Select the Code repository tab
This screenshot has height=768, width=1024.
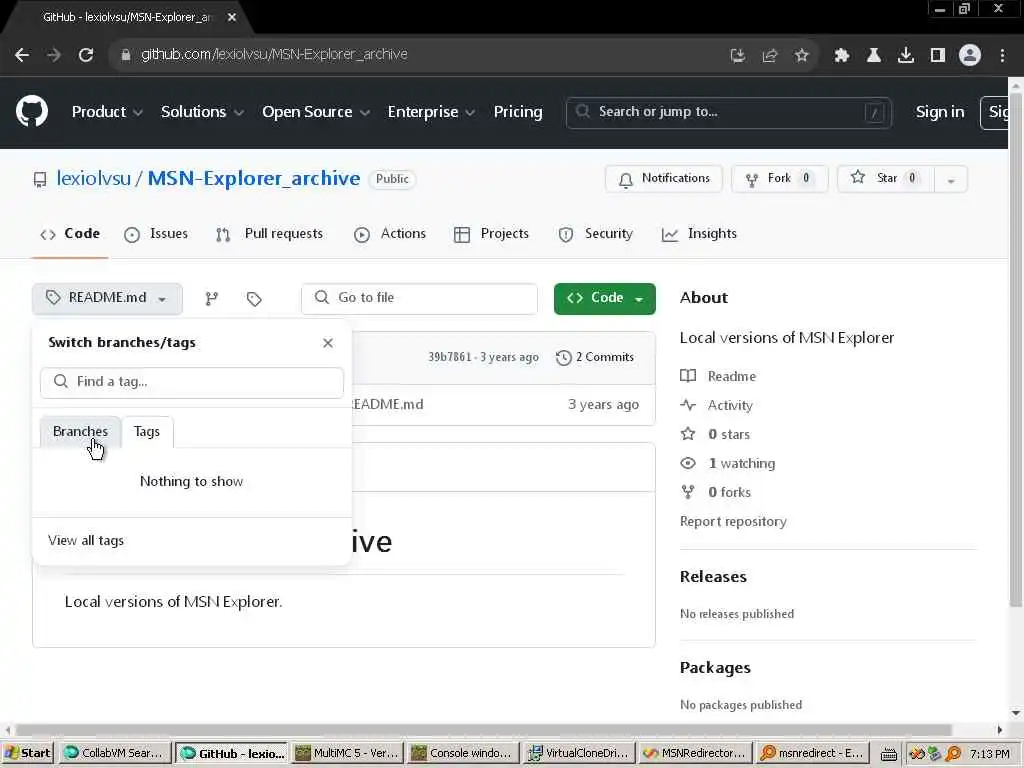tap(70, 234)
